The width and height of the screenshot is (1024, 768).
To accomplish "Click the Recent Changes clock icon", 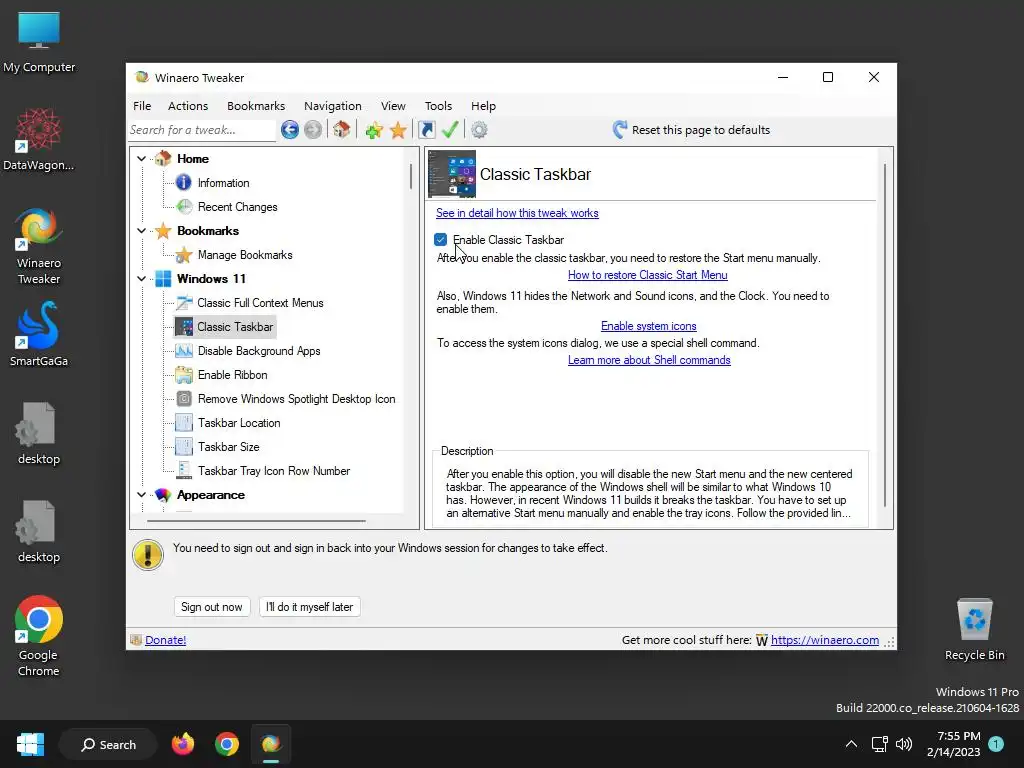I will (x=185, y=206).
